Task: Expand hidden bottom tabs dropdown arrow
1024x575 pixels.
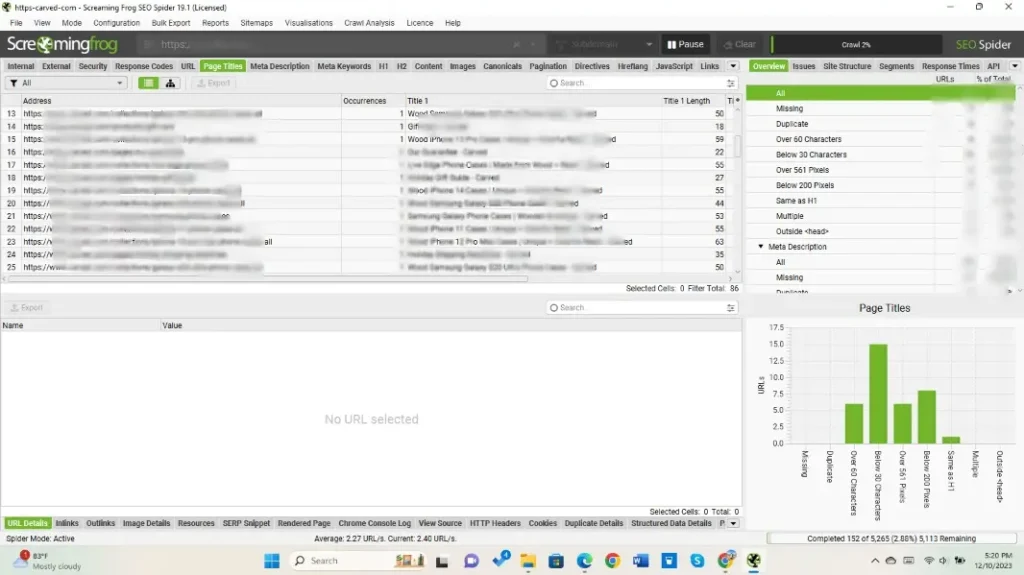Action: click(x=733, y=523)
